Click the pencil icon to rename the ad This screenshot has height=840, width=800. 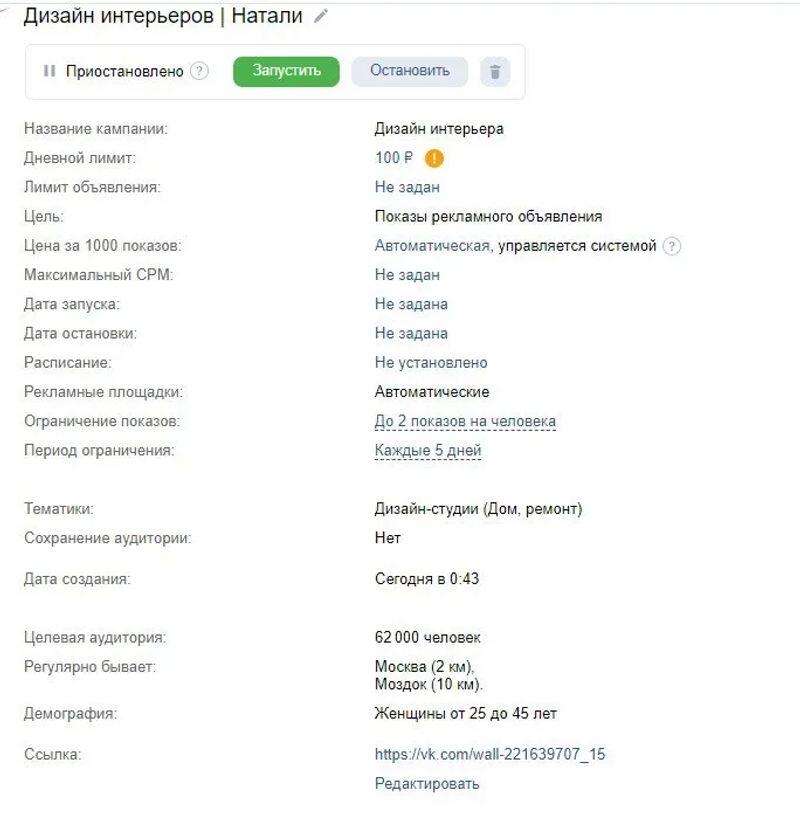320,17
